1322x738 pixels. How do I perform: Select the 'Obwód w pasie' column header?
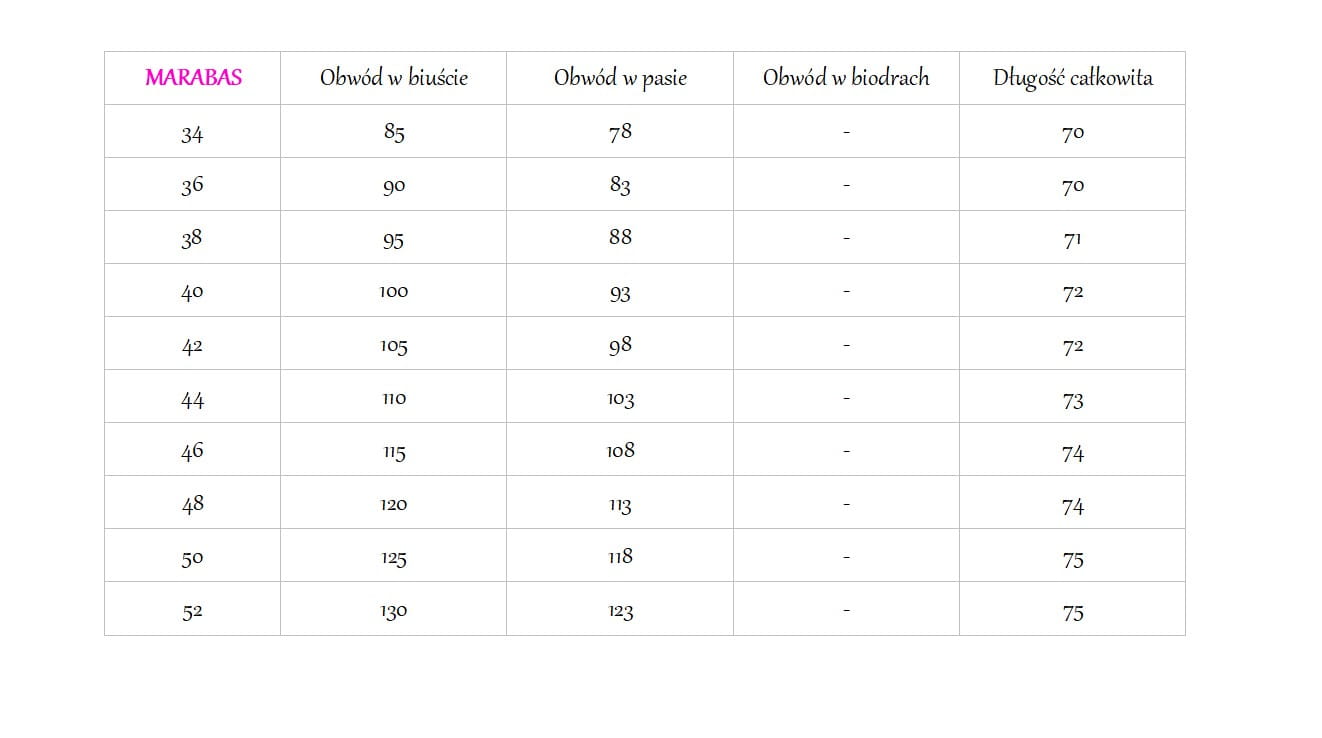(620, 78)
